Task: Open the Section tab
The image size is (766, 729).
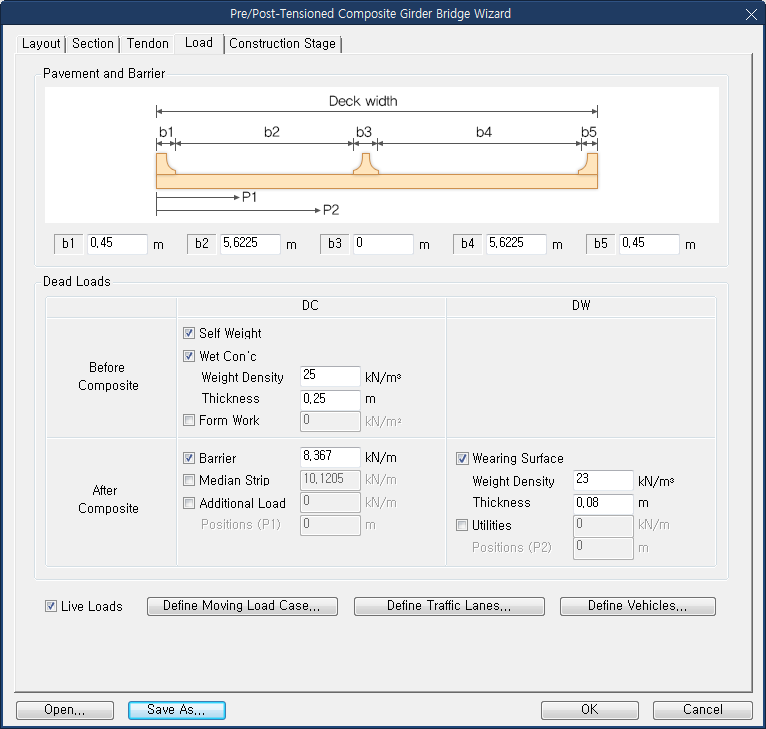Action: (x=93, y=44)
